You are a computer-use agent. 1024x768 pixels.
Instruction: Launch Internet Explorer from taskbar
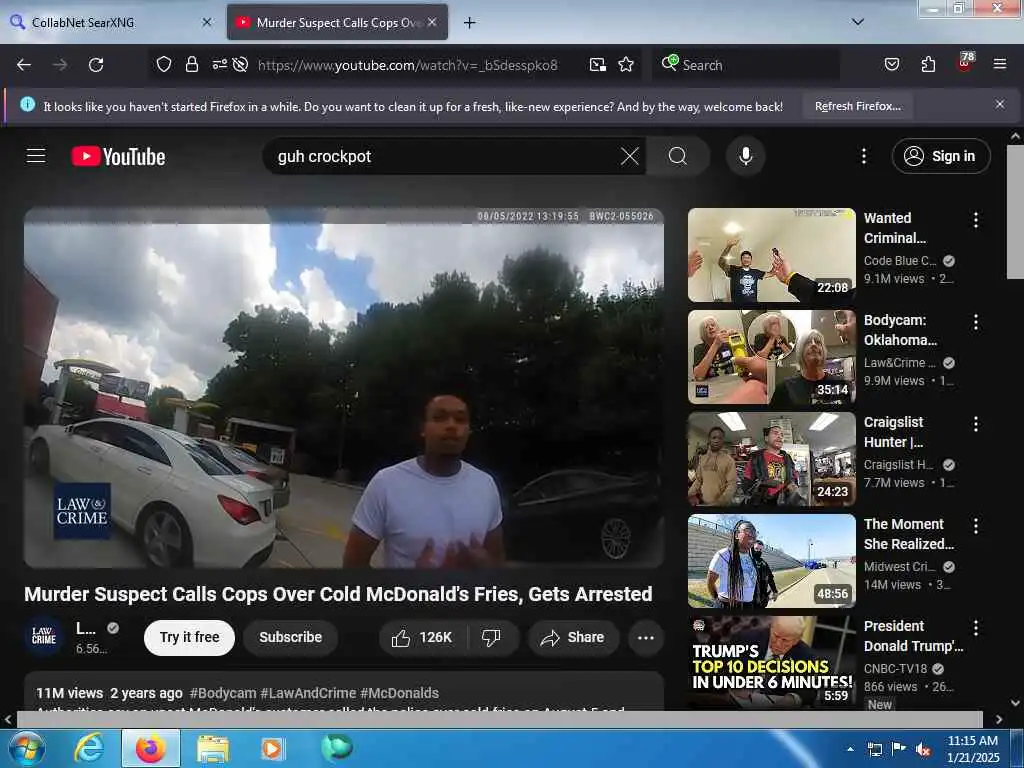coord(89,748)
